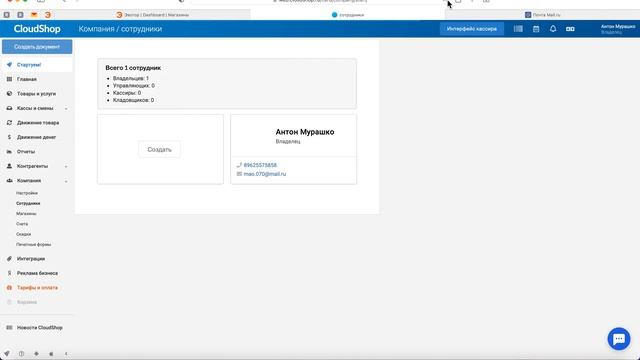Collapse the Компания submenu arrow

click(66, 181)
